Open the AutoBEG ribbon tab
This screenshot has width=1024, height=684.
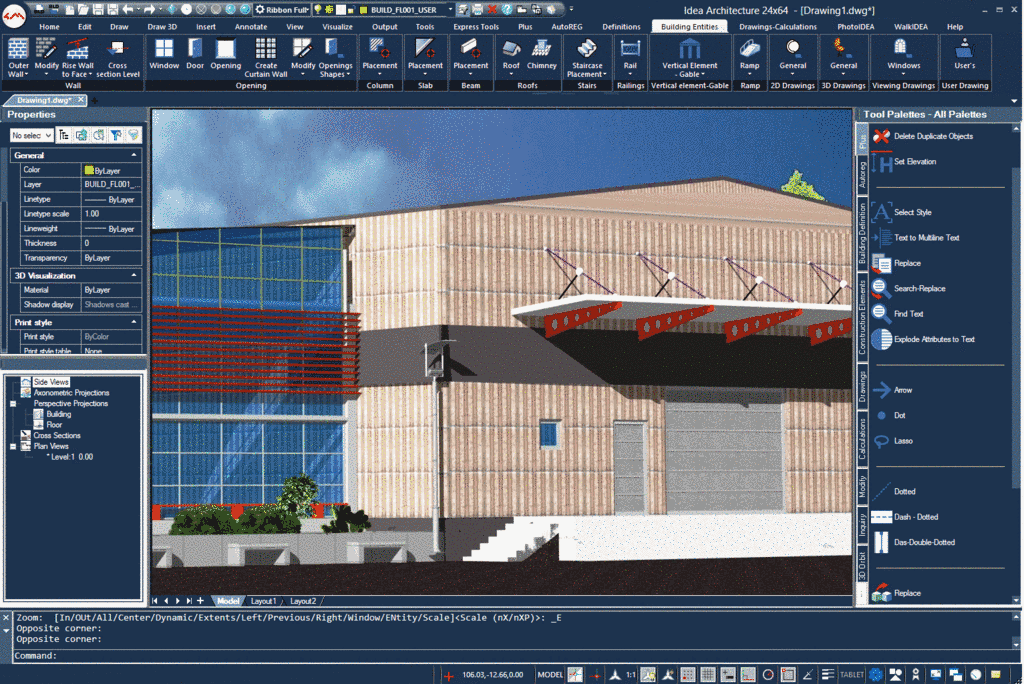click(x=566, y=27)
